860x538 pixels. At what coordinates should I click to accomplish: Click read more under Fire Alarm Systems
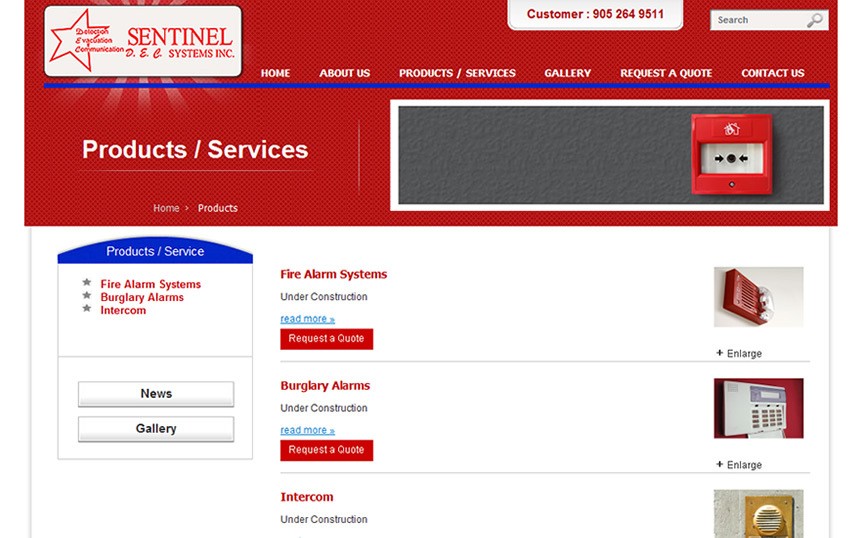pyautogui.click(x=307, y=319)
